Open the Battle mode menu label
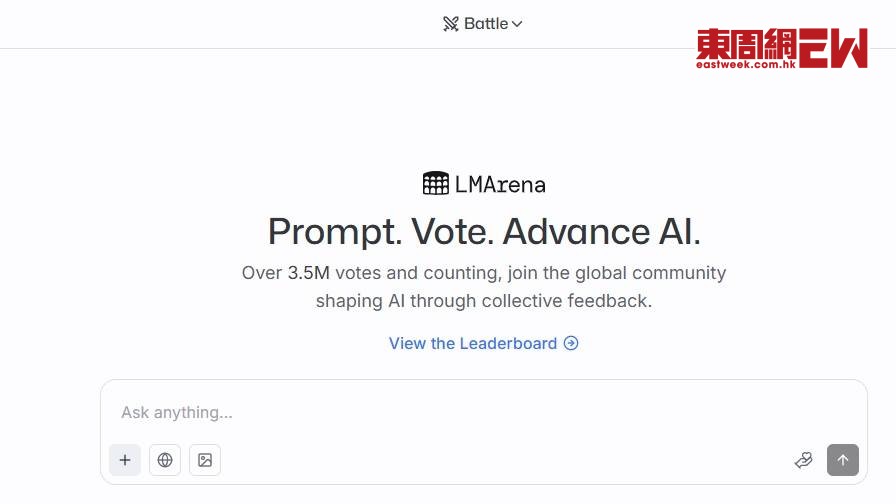Viewport: 896px width, 504px height. [486, 24]
